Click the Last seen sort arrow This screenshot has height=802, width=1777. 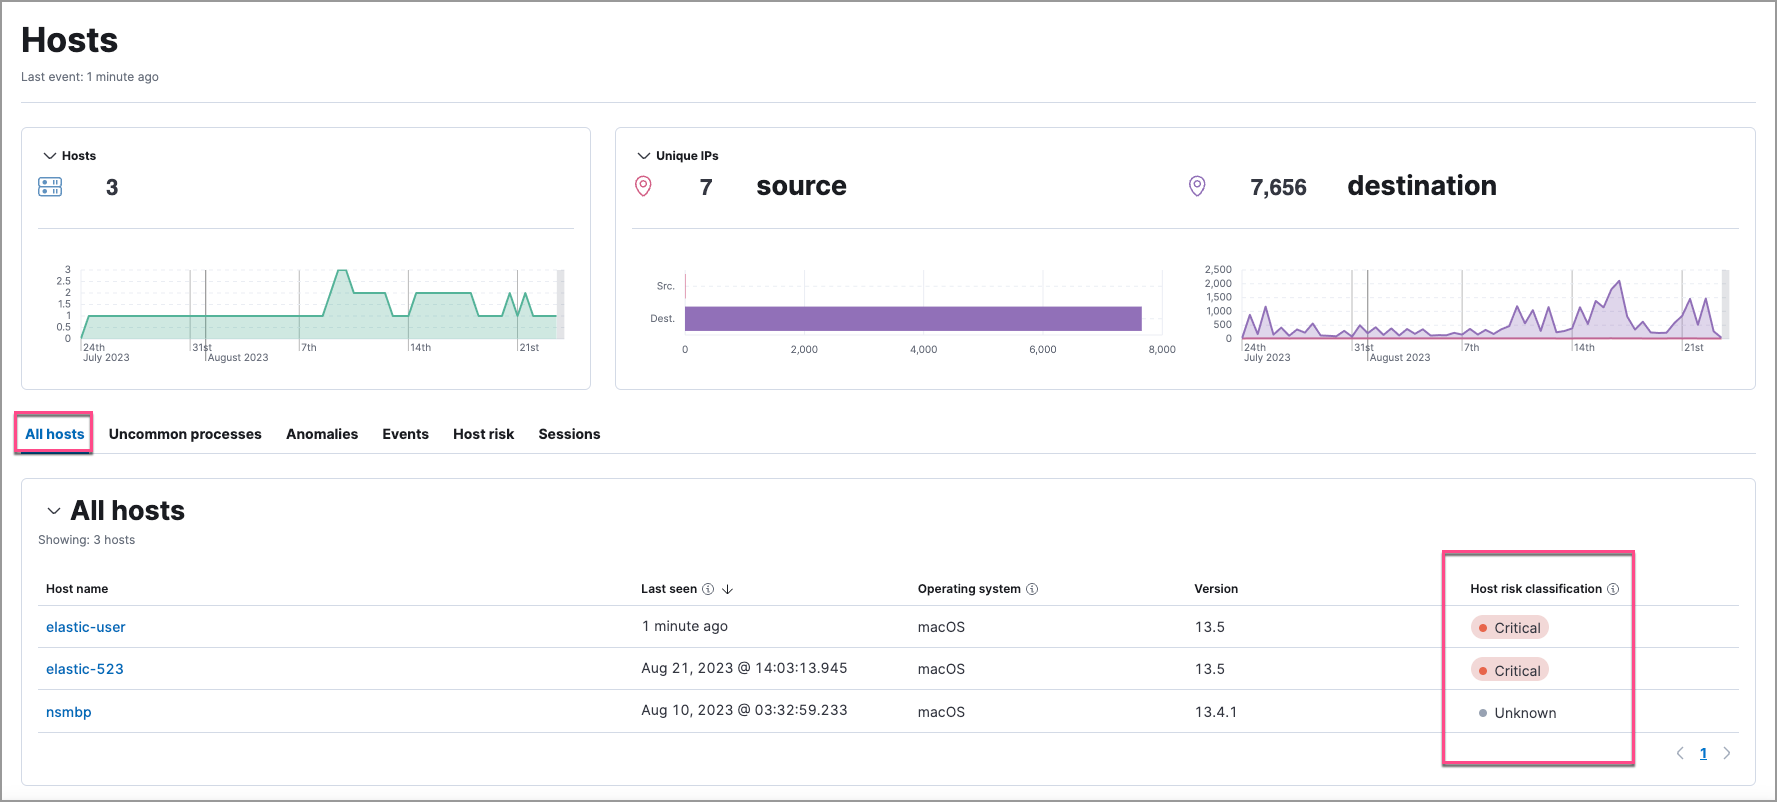click(x=728, y=589)
